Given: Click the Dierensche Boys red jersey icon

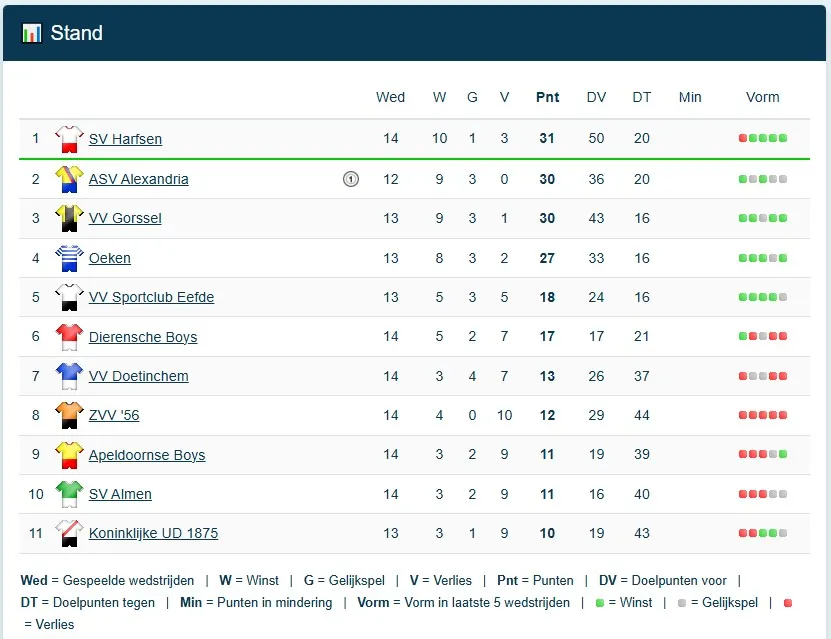Looking at the screenshot, I should coord(69,337).
